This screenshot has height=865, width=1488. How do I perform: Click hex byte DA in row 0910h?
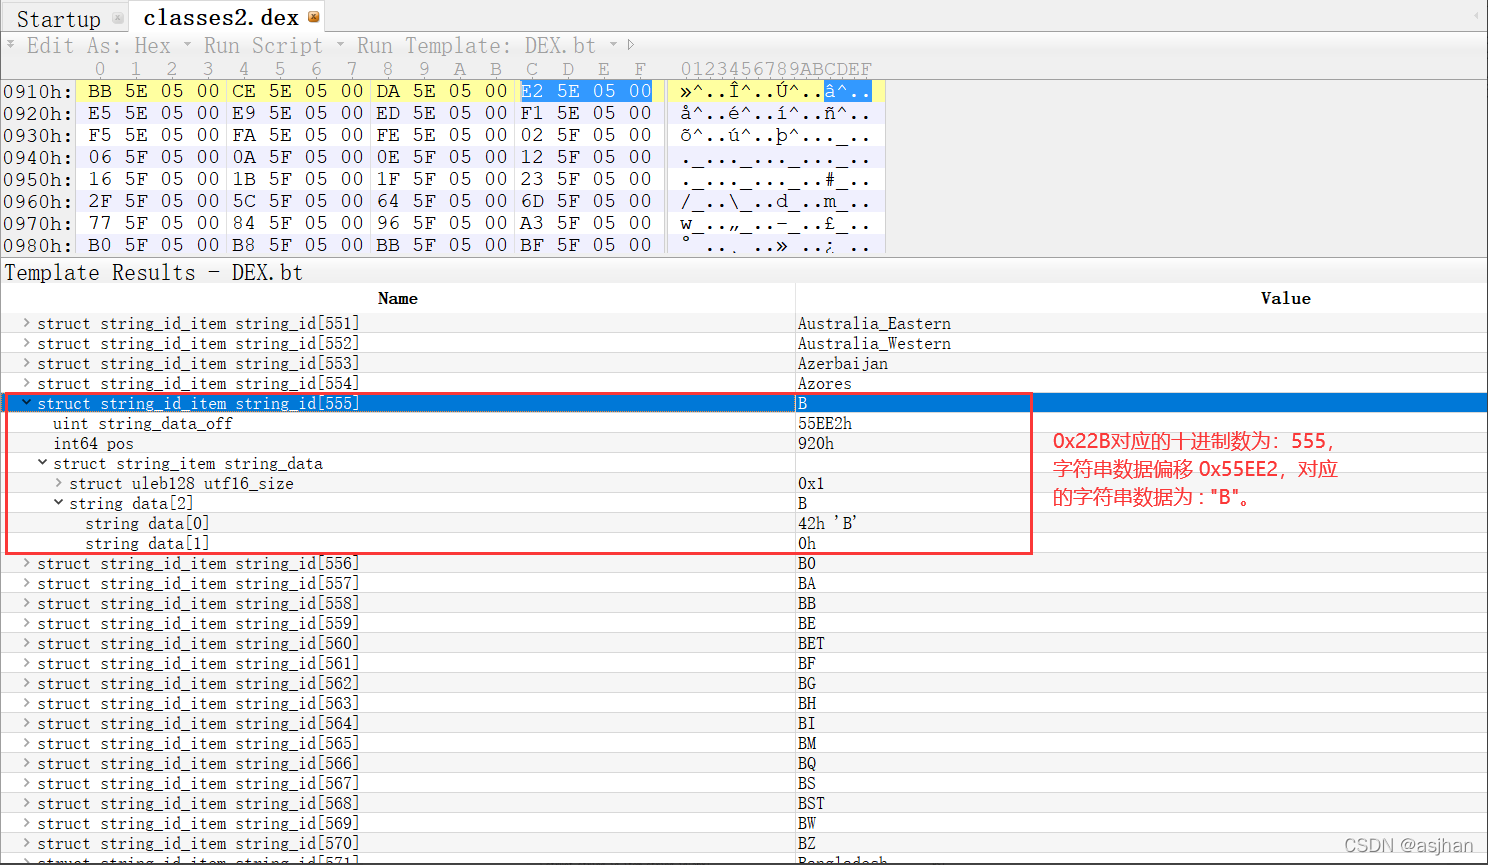point(388,91)
